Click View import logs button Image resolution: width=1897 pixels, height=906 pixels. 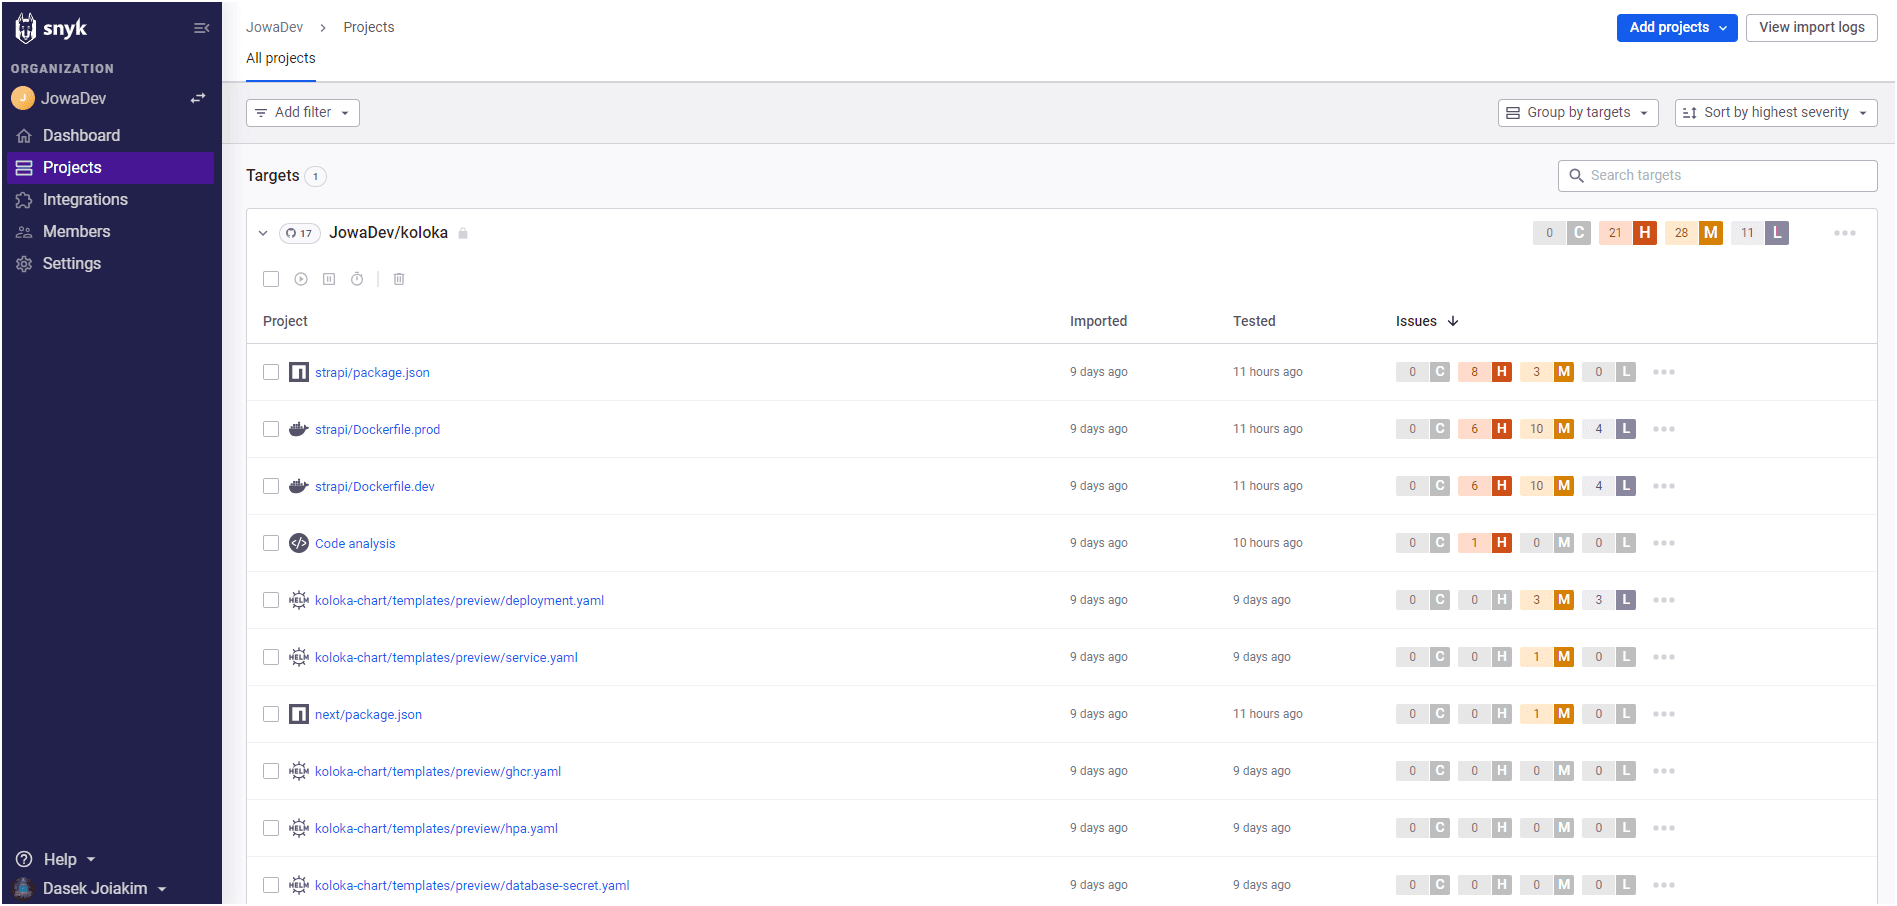1812,28
